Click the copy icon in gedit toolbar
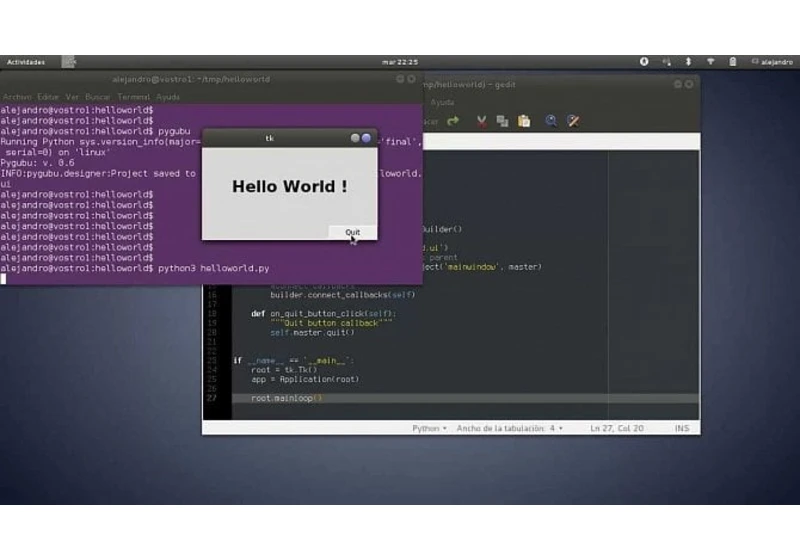The width and height of the screenshot is (800, 560). pos(503,121)
